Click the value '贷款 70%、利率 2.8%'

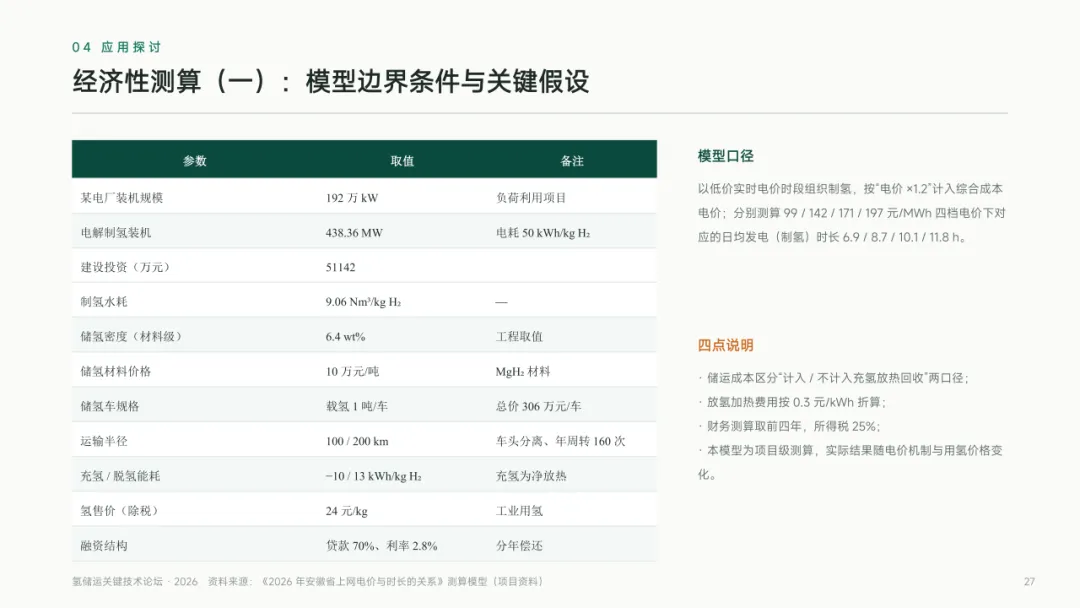[382, 546]
